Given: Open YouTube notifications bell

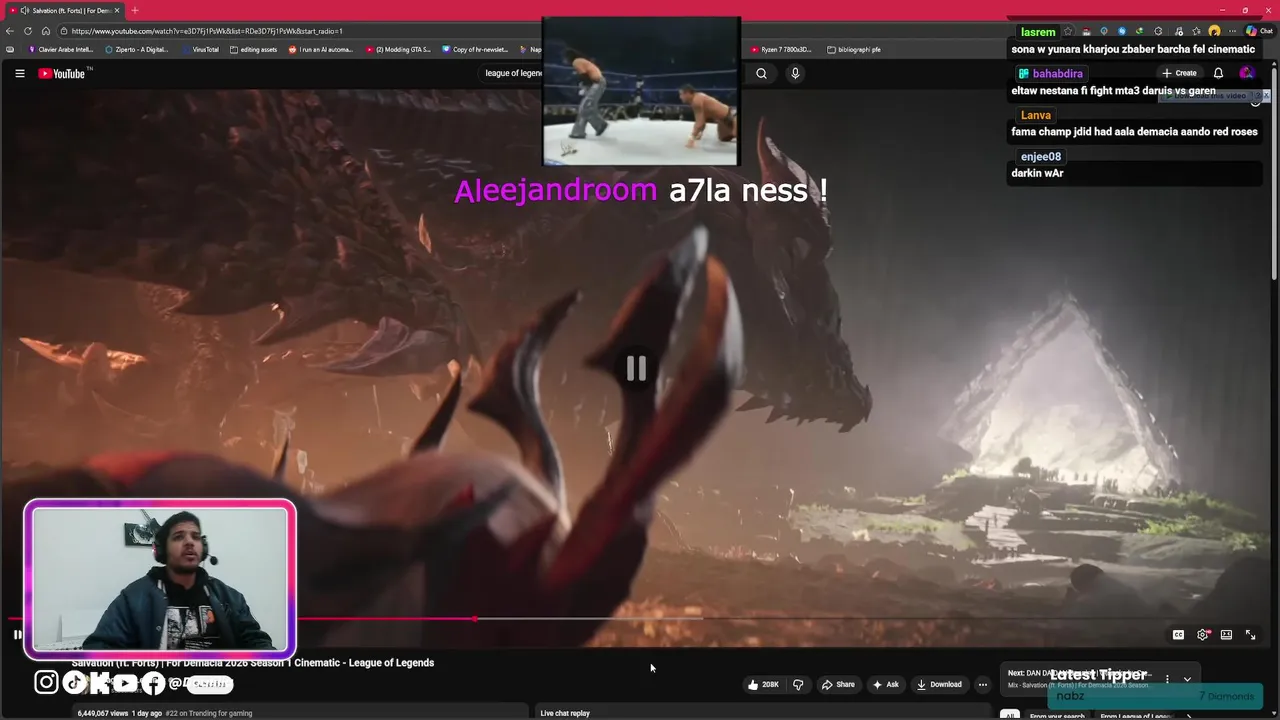Looking at the screenshot, I should tap(1218, 73).
